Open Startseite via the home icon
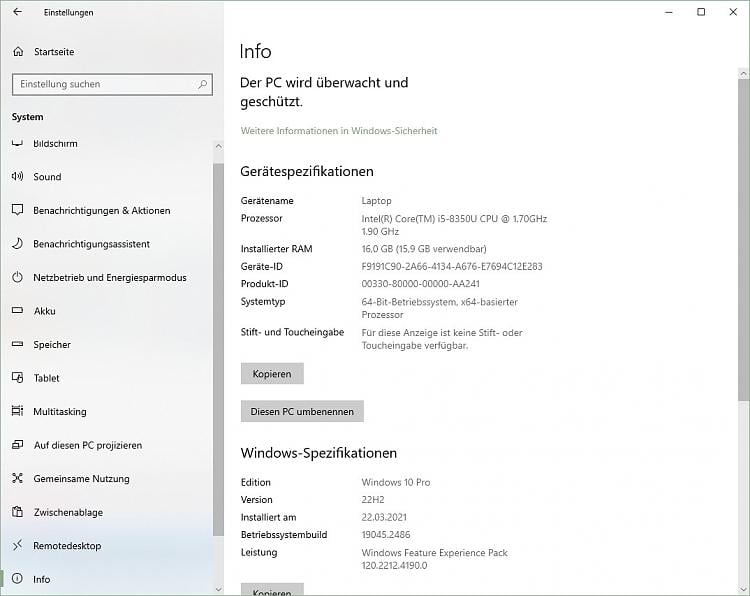 click(x=17, y=51)
